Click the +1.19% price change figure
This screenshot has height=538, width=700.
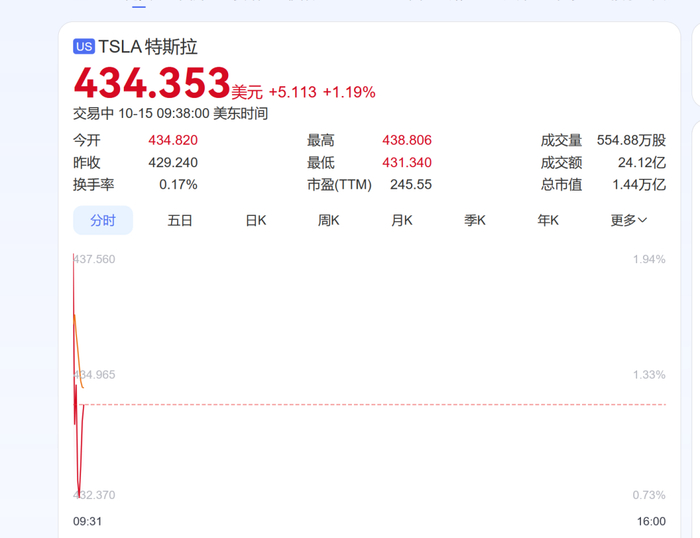tap(349, 92)
